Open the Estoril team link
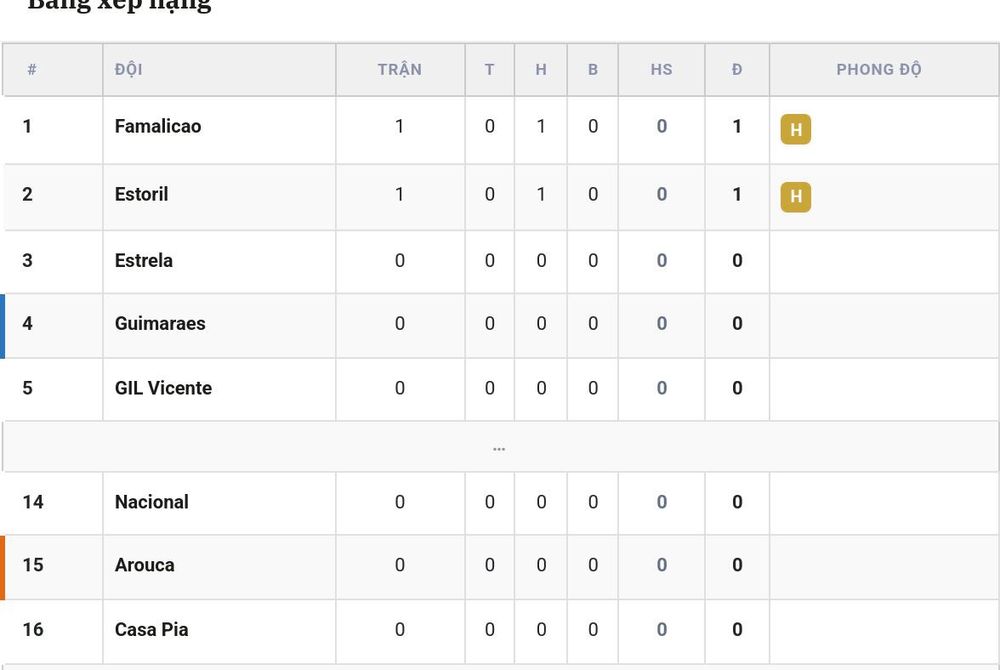The height and width of the screenshot is (670, 1000). (141, 194)
